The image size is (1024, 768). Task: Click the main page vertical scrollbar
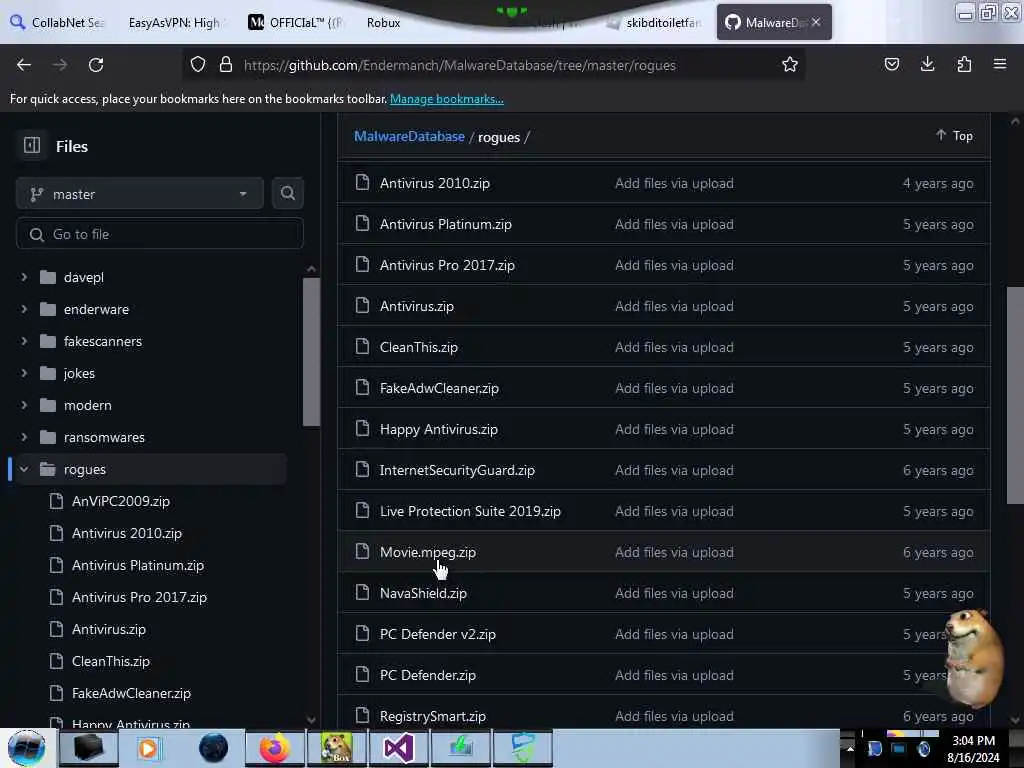click(1015, 396)
